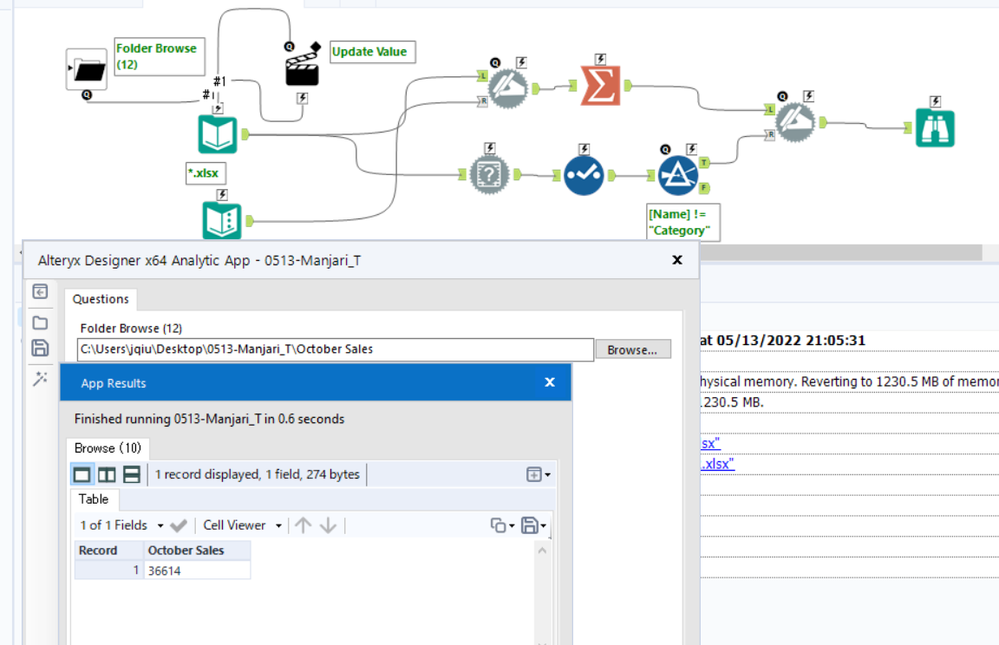Click the 'Finished running' status message

210,419
